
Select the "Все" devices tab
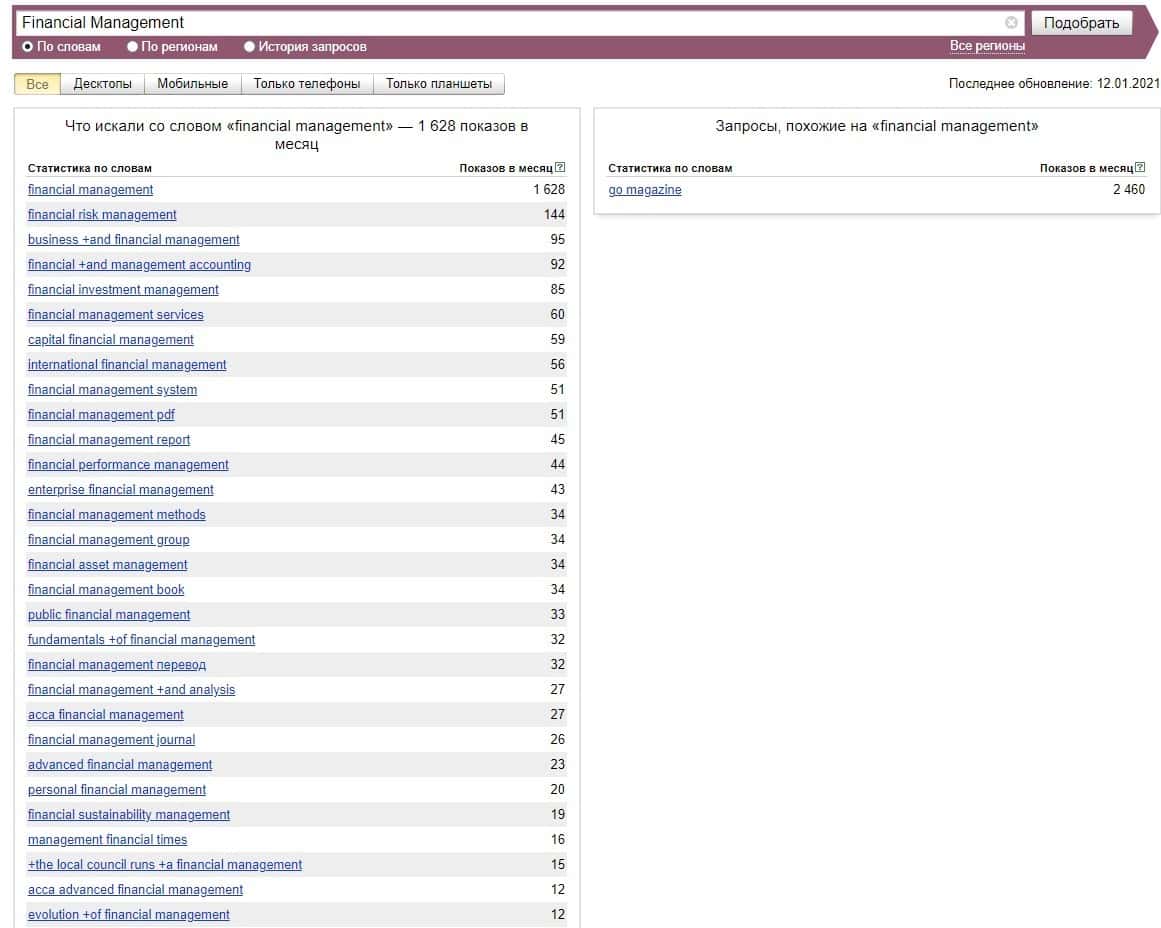pos(37,84)
